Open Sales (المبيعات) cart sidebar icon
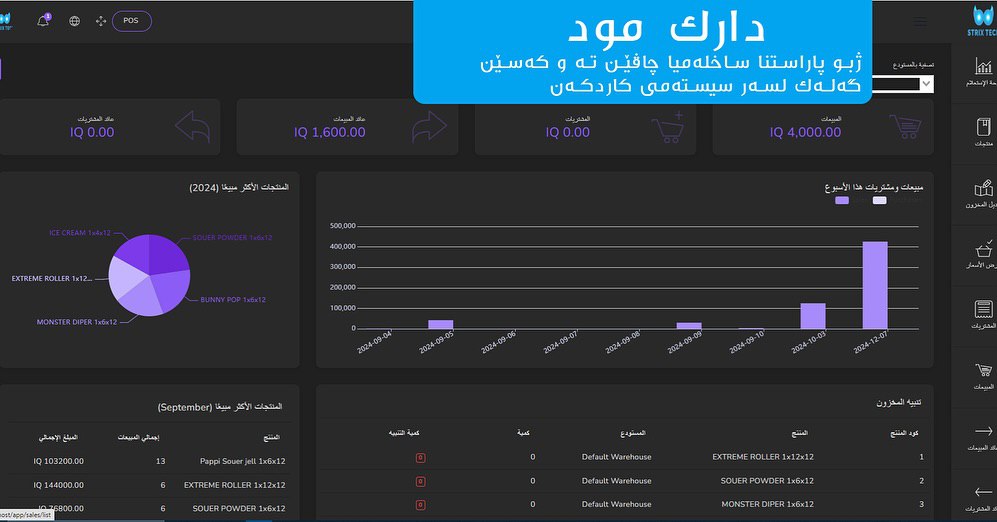997x522 pixels. pos(983,370)
